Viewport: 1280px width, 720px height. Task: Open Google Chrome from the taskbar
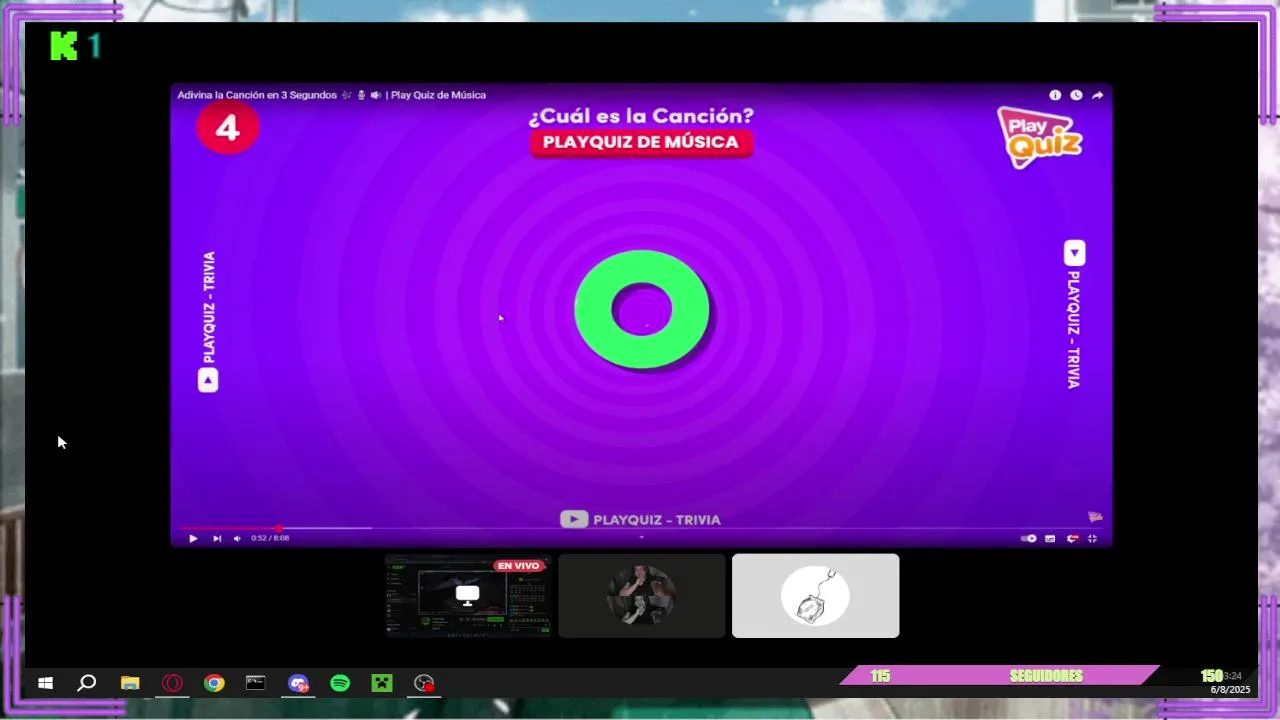(x=214, y=683)
